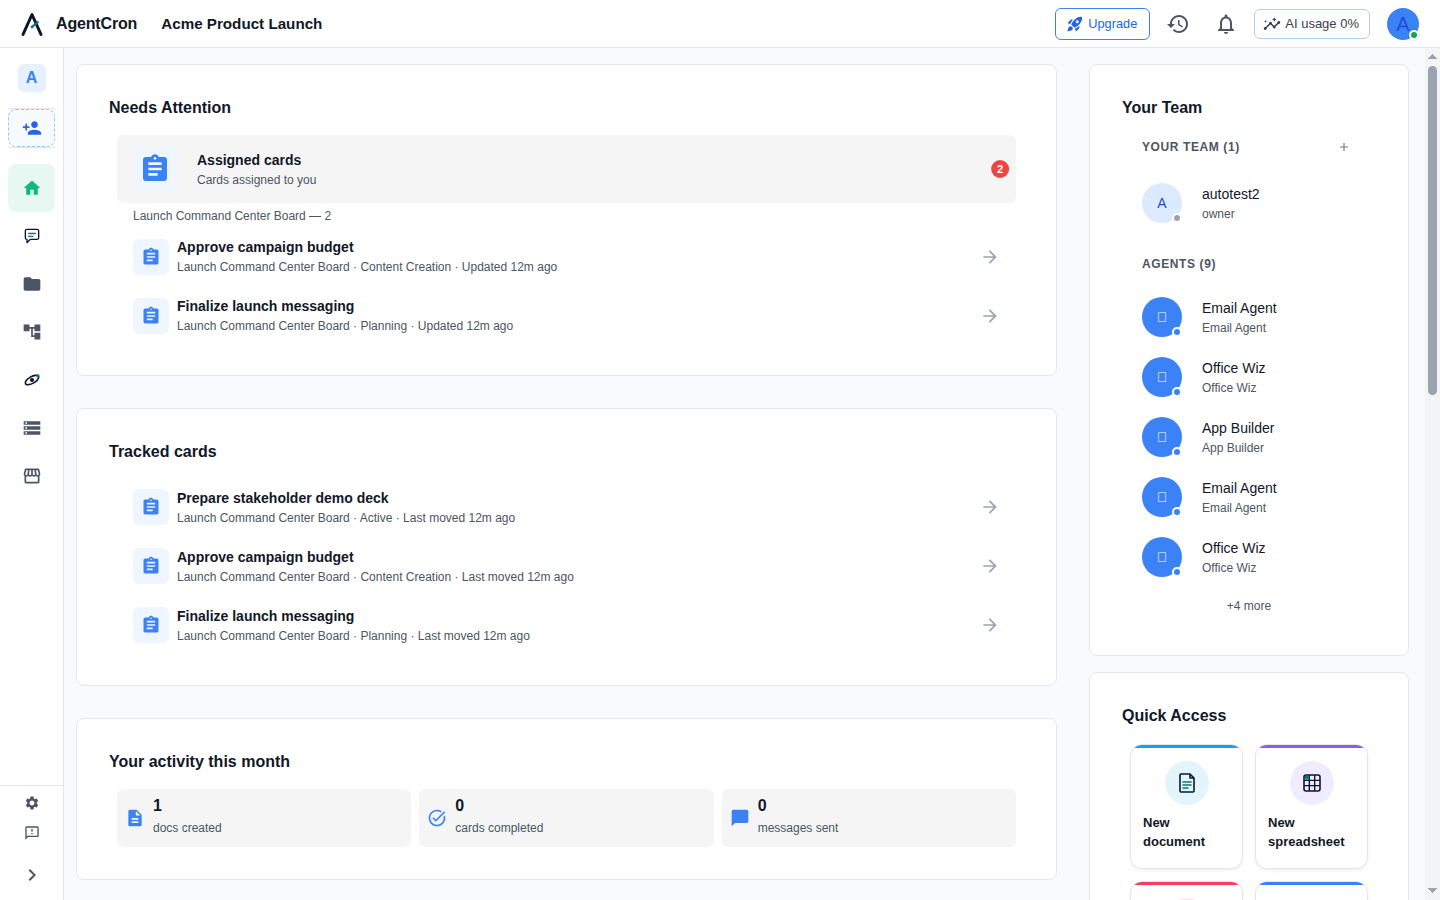
Task: Open Finalize launch messaging under Tracked cards
Action: pyautogui.click(x=566, y=625)
